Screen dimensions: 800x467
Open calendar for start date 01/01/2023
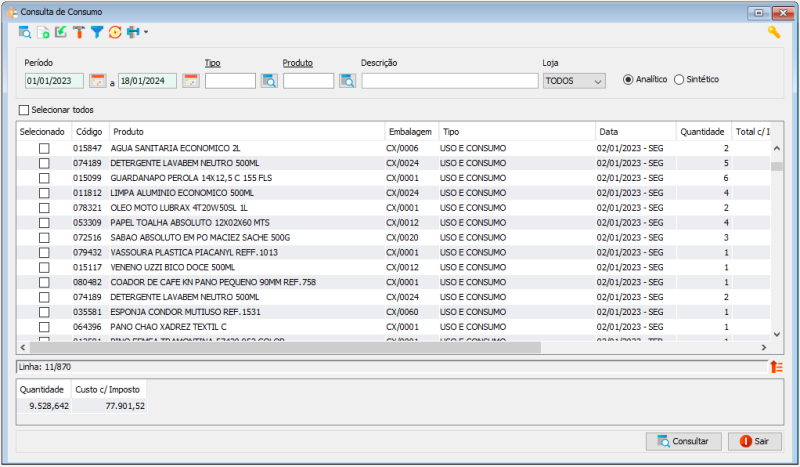point(97,81)
